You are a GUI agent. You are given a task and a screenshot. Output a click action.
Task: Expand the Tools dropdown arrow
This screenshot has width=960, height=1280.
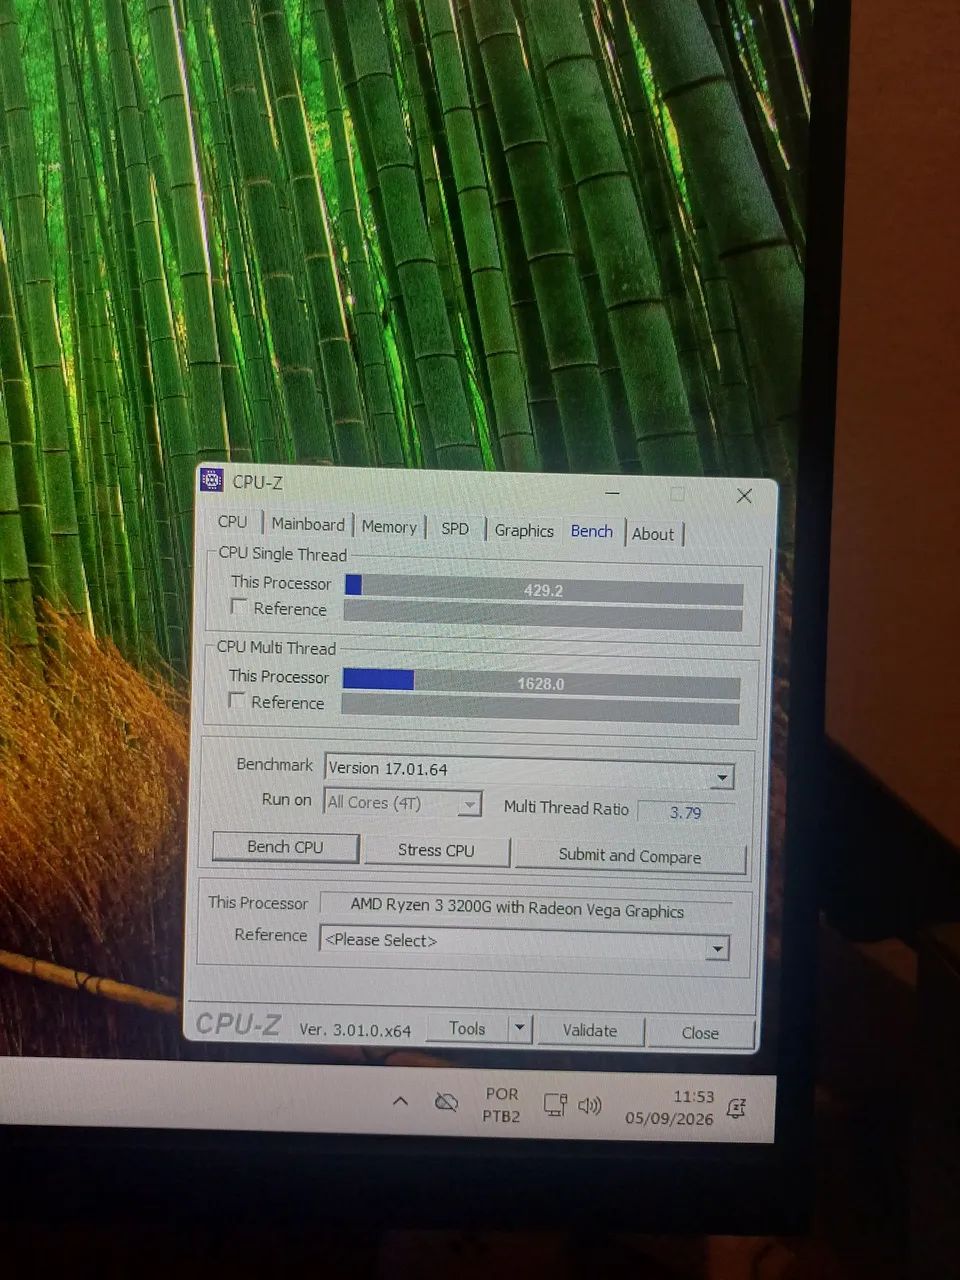click(x=519, y=1029)
